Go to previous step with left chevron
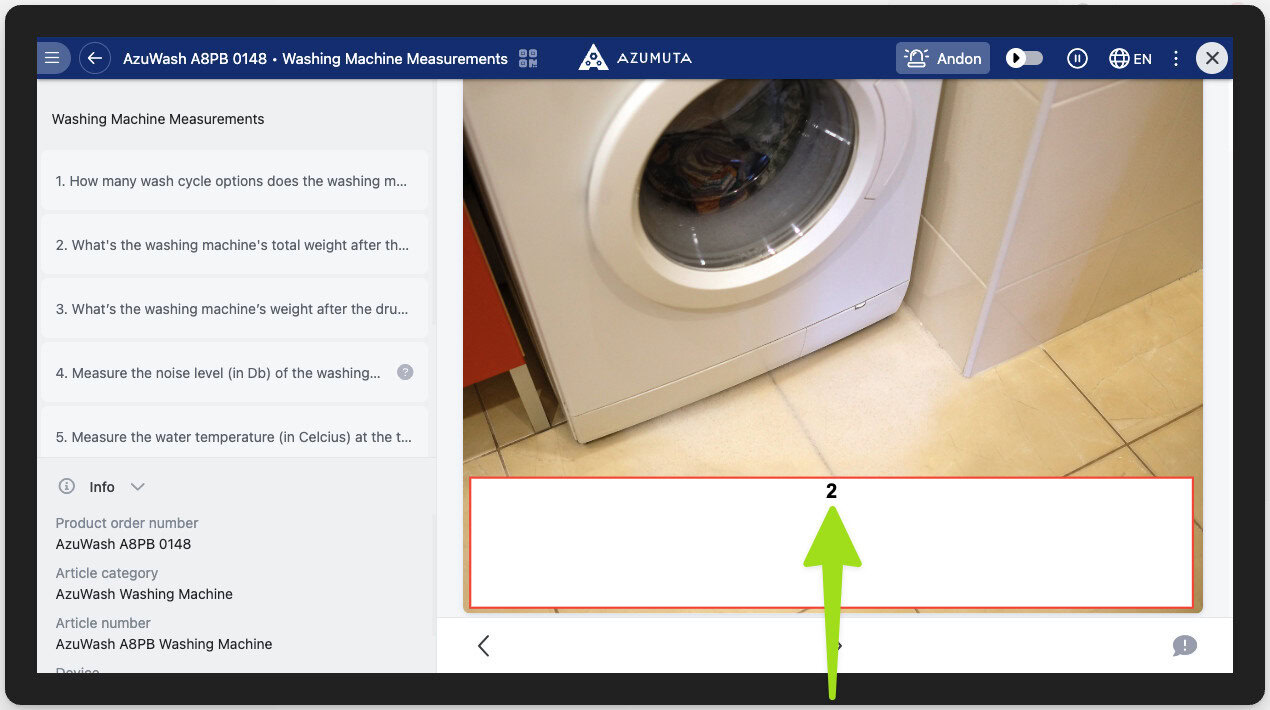1270x710 pixels. [x=483, y=646]
